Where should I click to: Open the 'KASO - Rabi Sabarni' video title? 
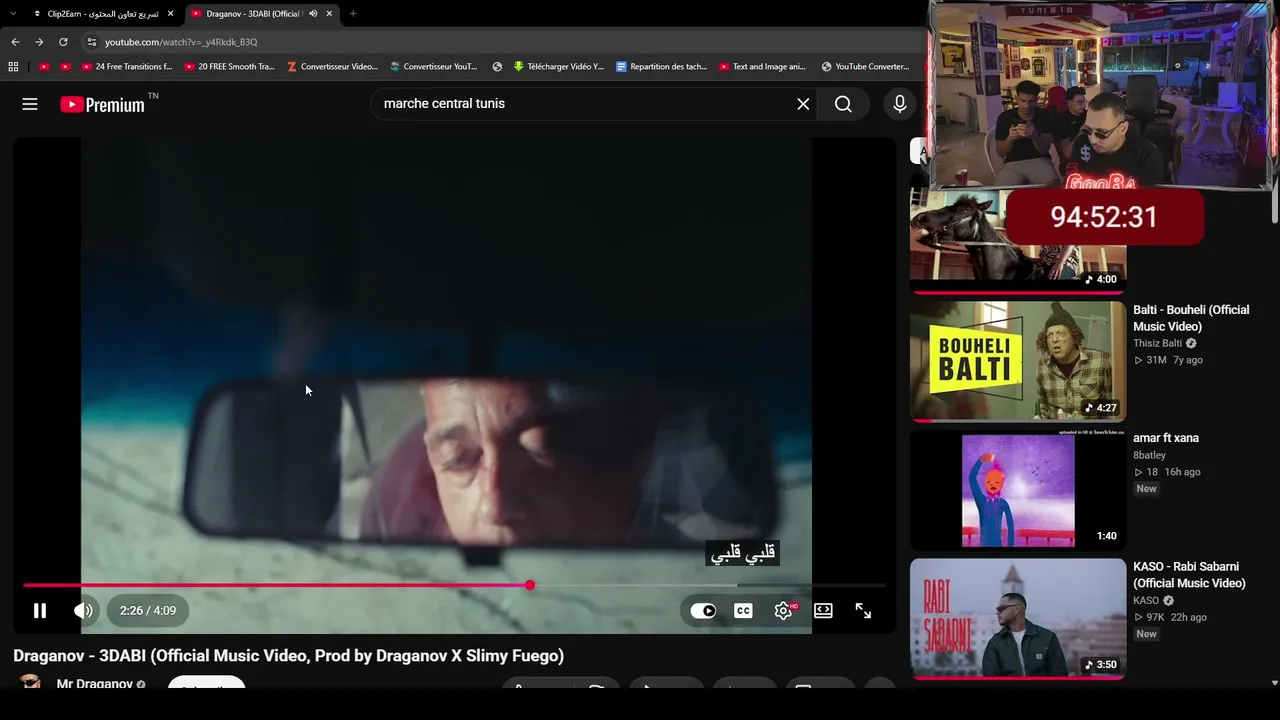coord(1189,575)
